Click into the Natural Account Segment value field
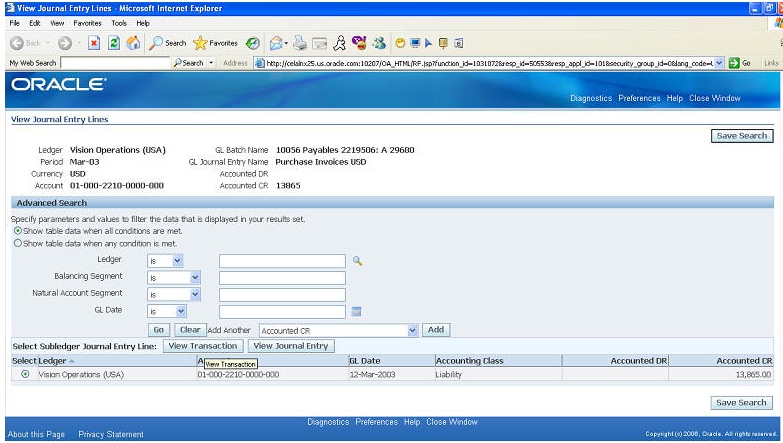This screenshot has height=443, width=783. 282,295
